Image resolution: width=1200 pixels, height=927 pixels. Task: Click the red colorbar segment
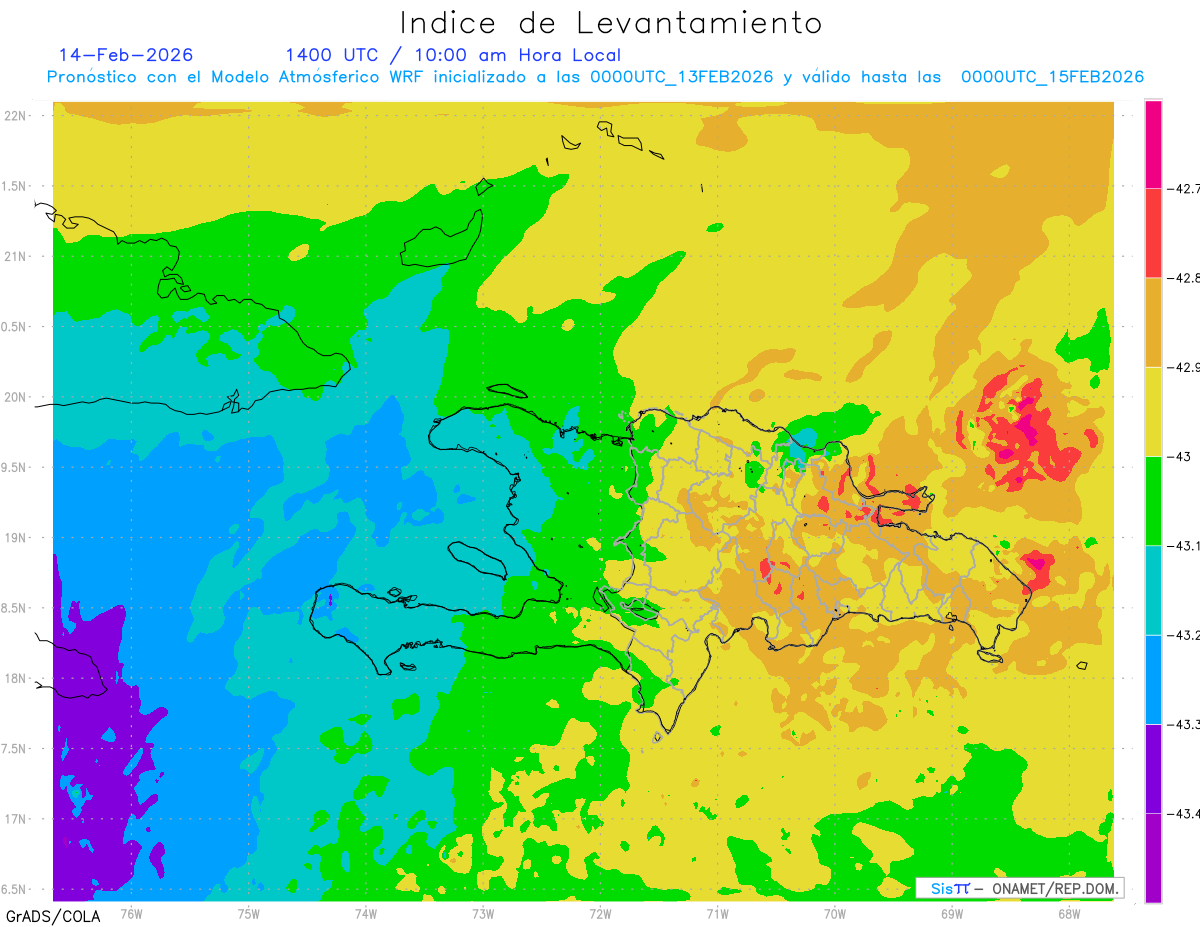coord(1153,233)
